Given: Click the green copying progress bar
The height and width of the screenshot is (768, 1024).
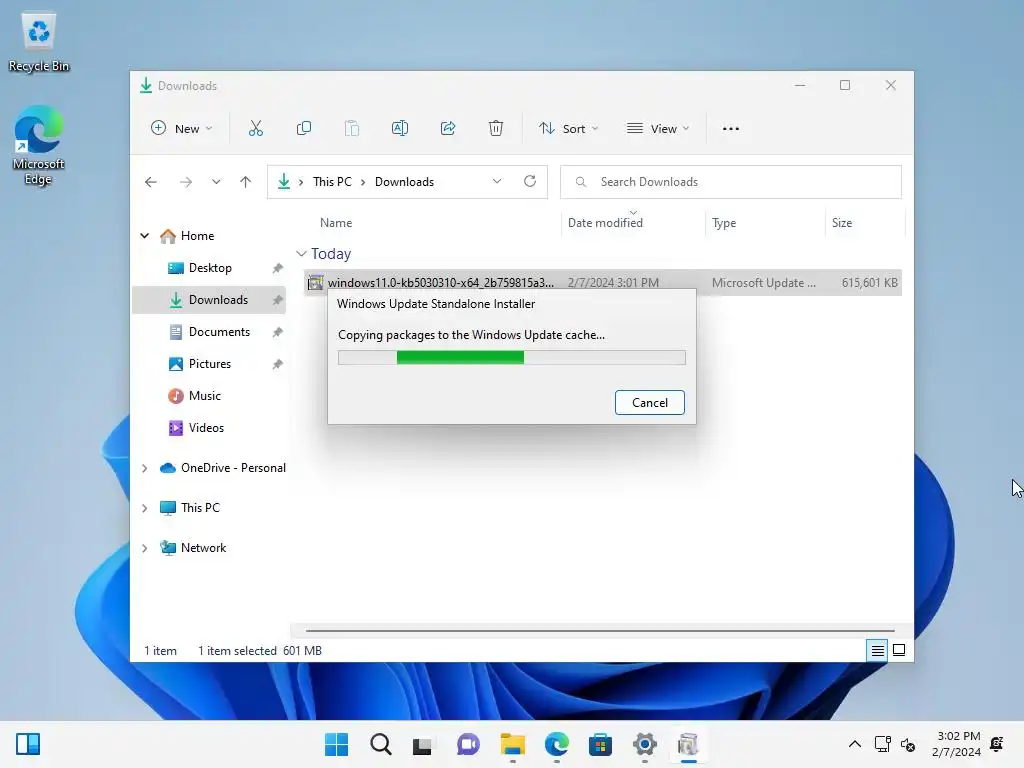Looking at the screenshot, I should click(512, 357).
